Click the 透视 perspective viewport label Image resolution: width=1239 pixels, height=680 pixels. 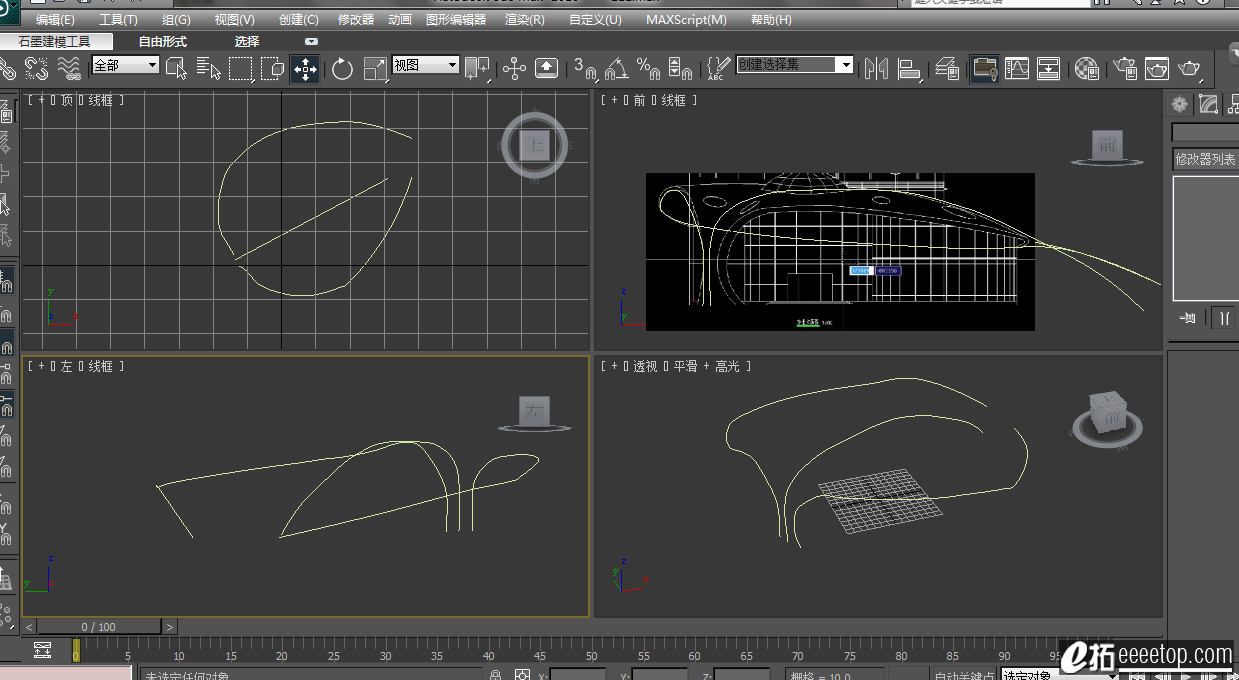coord(646,367)
